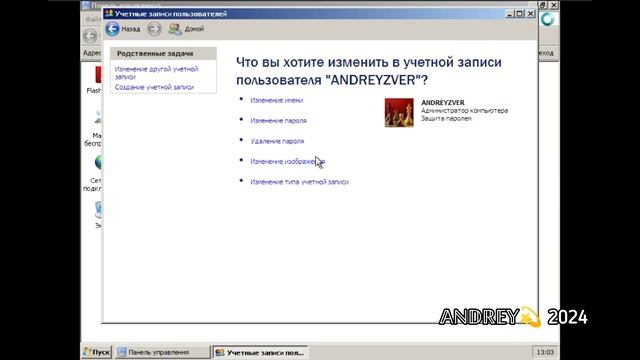The image size is (640, 360).
Task: Switch to Панель управления taskbar item
Action: coord(162,352)
